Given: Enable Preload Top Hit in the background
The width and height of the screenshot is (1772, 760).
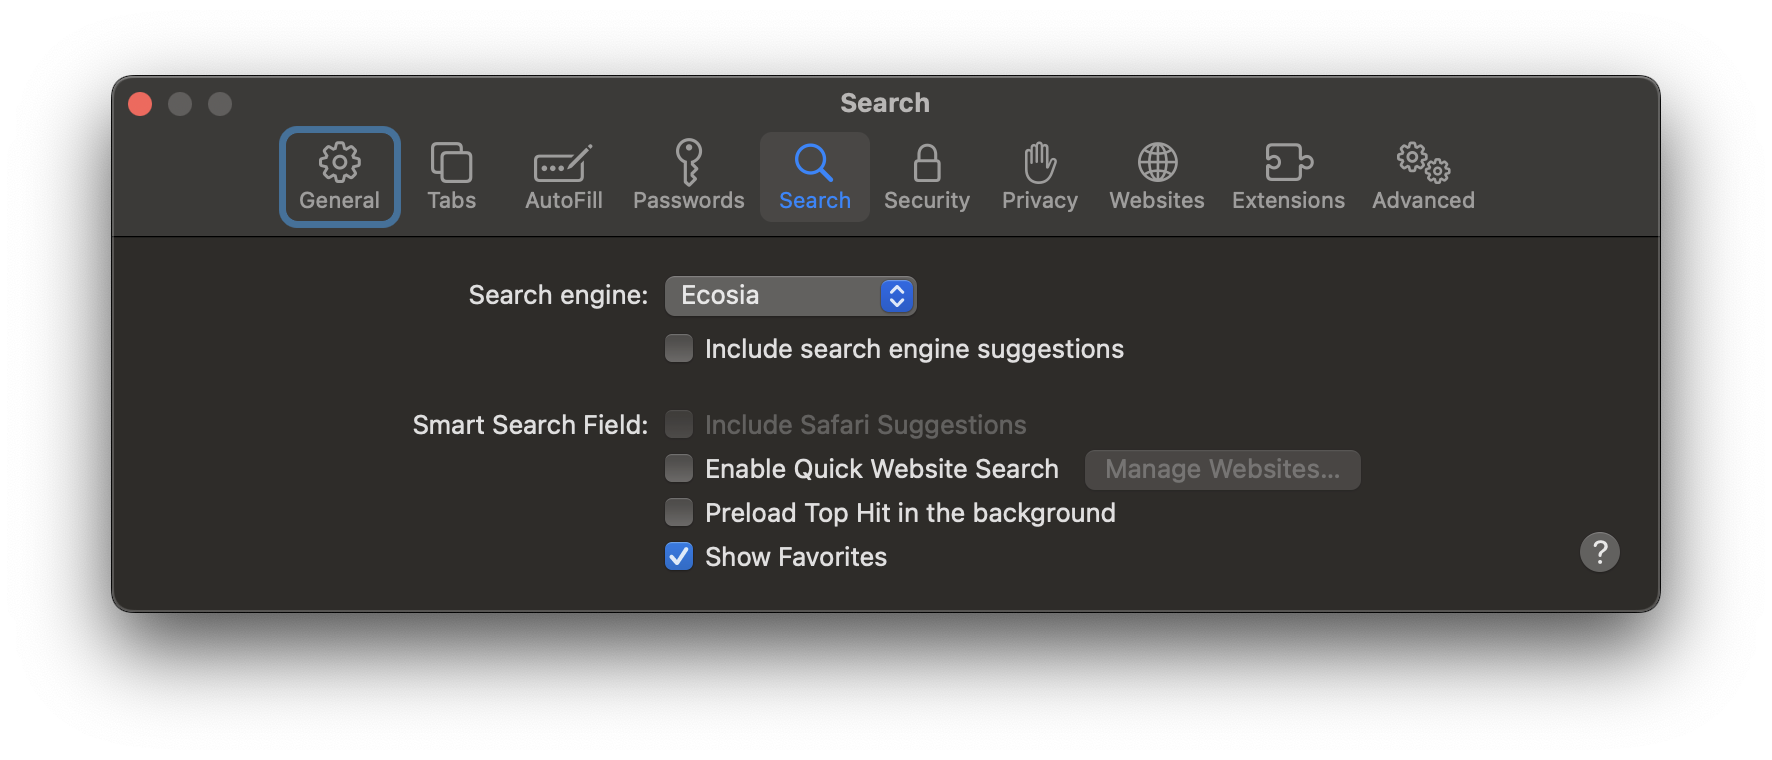Looking at the screenshot, I should [x=679, y=512].
